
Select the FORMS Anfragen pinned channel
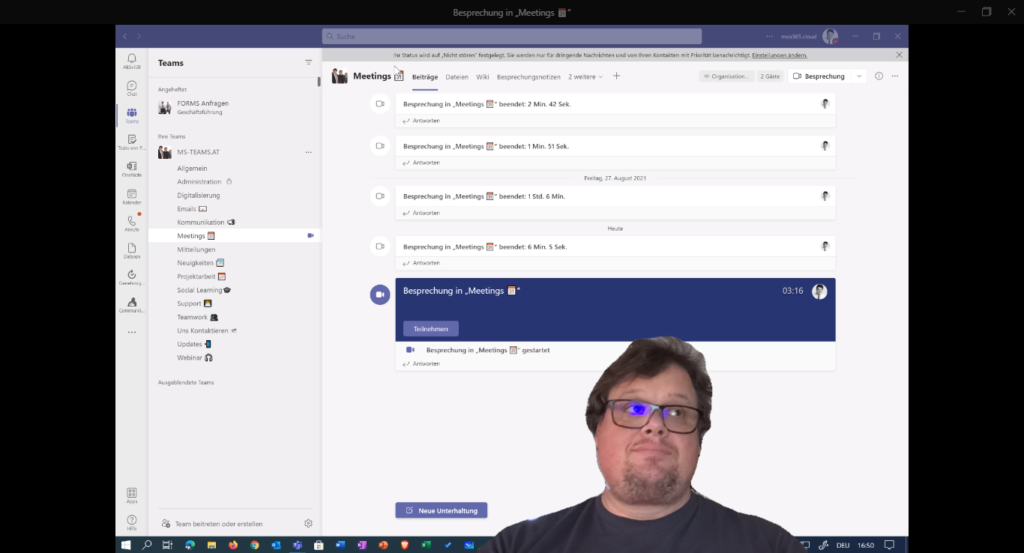click(234, 107)
